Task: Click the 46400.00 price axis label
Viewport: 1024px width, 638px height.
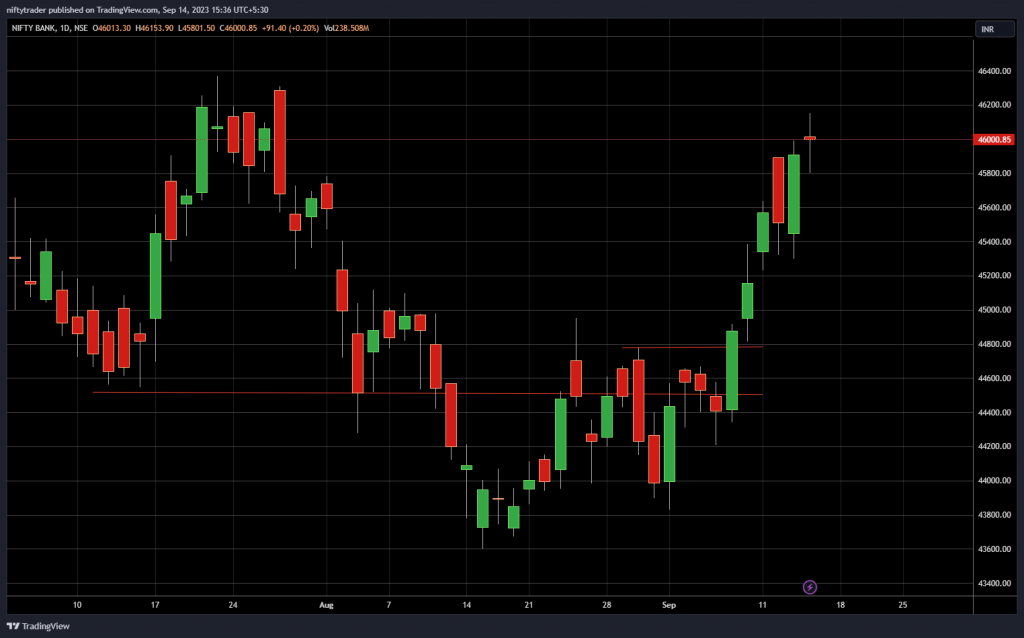Action: 994,71
